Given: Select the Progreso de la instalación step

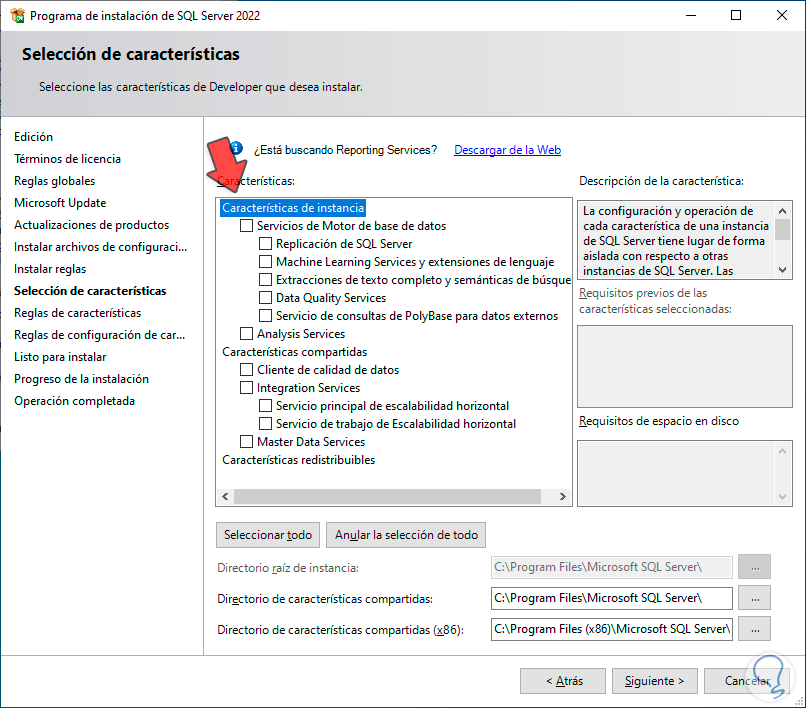Looking at the screenshot, I should (x=81, y=379).
